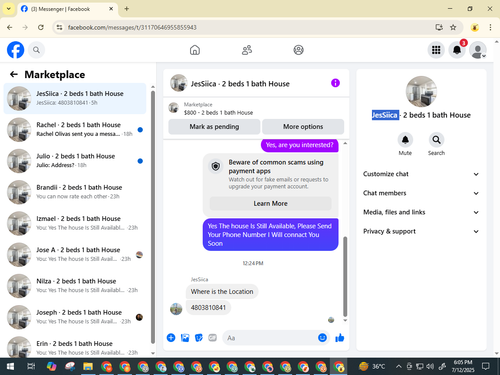This screenshot has width=500, height=375.
Task: Click the install app icon in address bar
Action: pos(439,27)
